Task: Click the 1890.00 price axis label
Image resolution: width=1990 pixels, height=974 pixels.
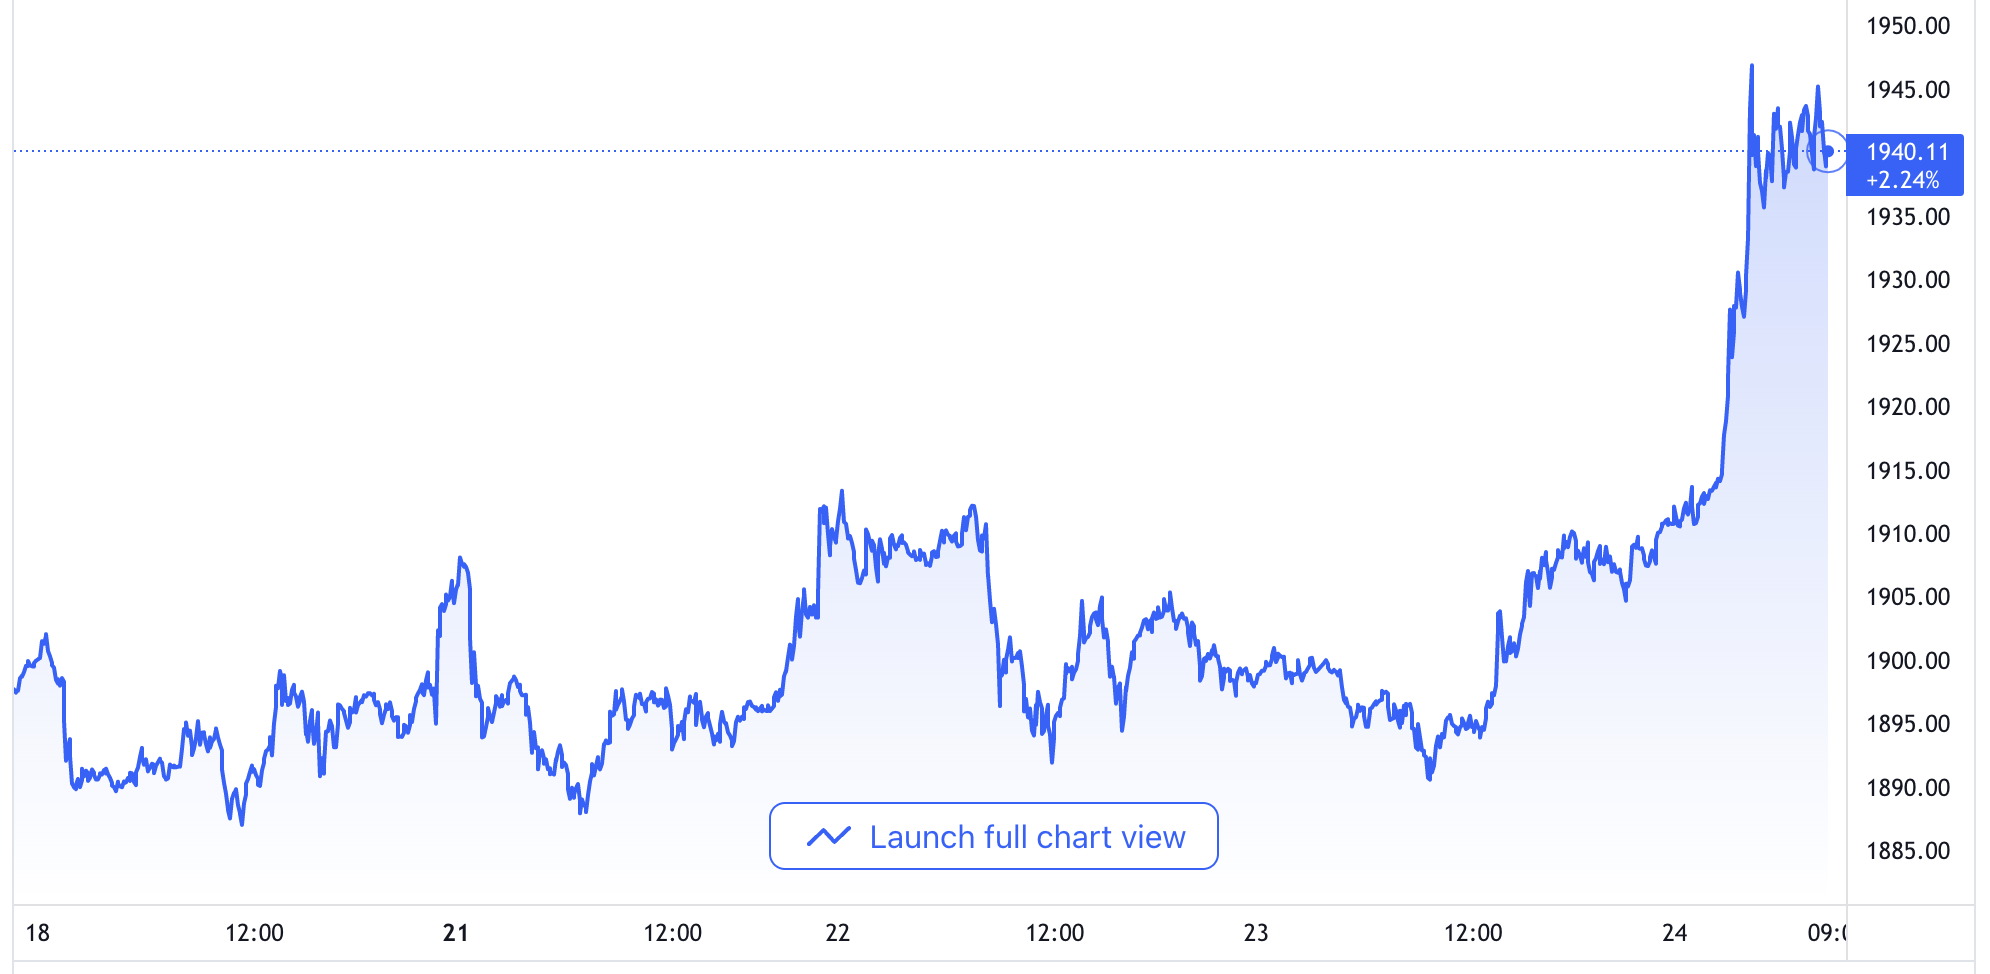Action: click(1907, 788)
